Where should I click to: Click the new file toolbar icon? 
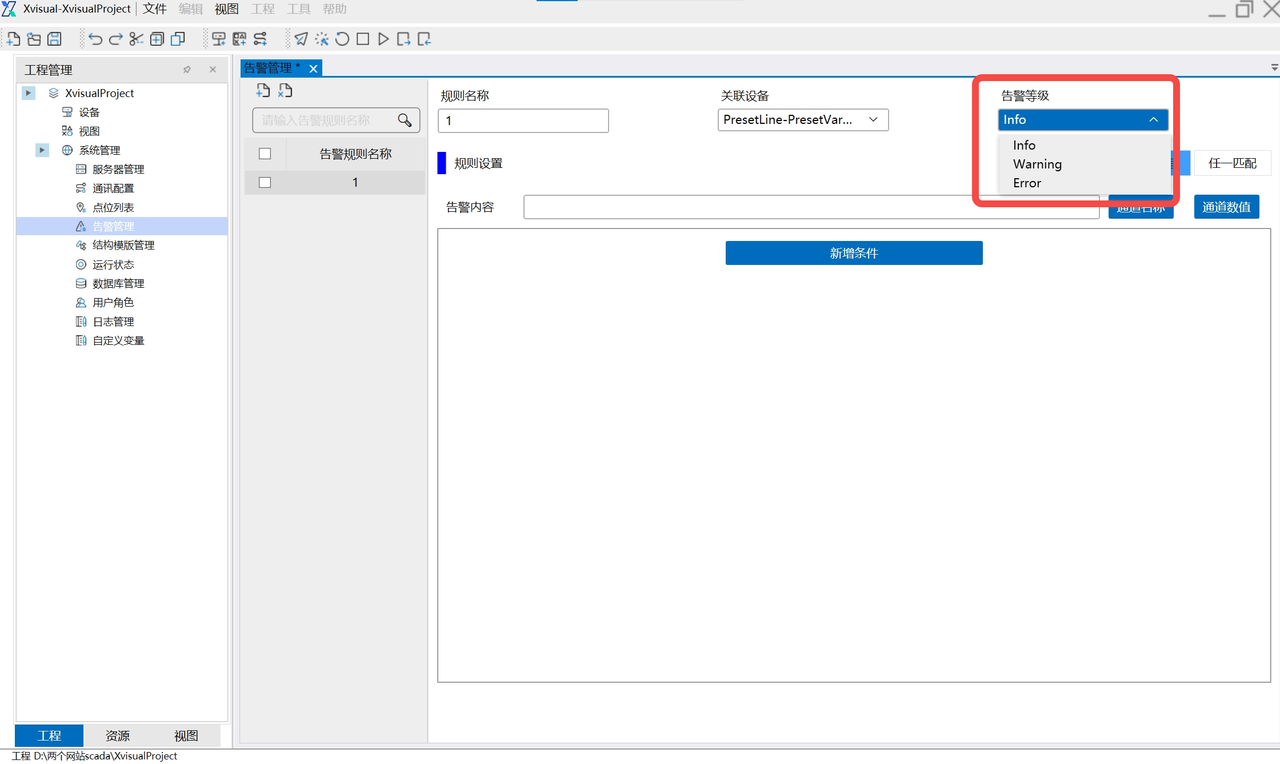(14, 39)
